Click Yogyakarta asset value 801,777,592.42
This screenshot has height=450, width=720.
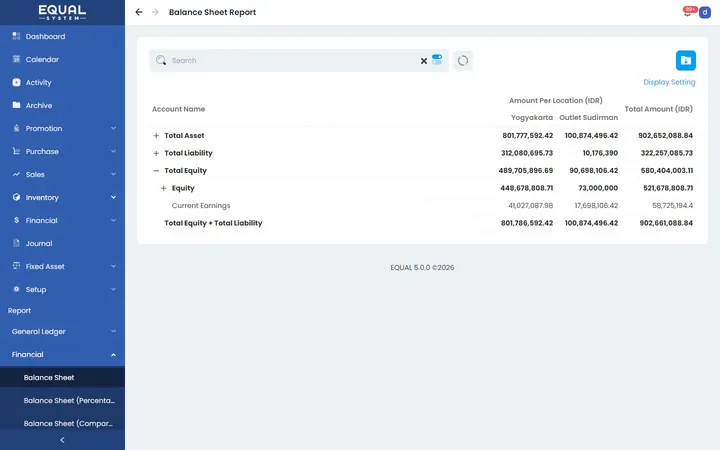click(x=528, y=135)
